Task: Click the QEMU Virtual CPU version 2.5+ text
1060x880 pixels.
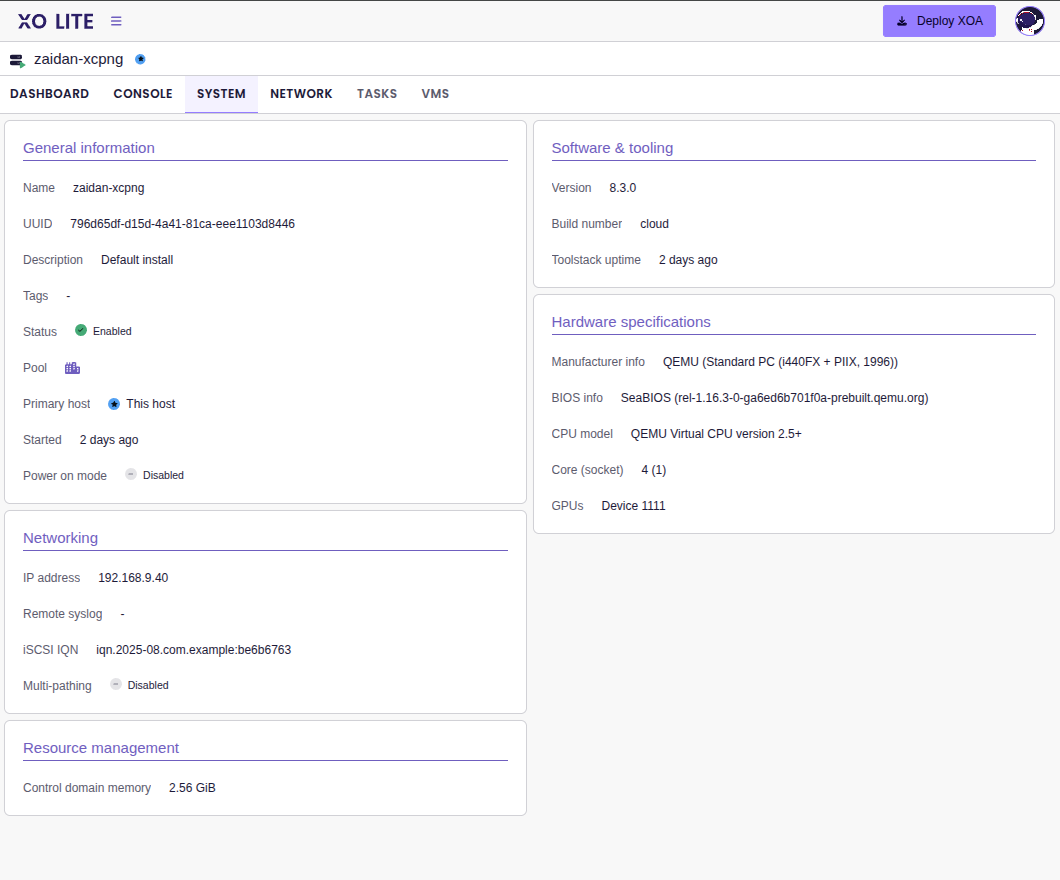Action: tap(716, 434)
